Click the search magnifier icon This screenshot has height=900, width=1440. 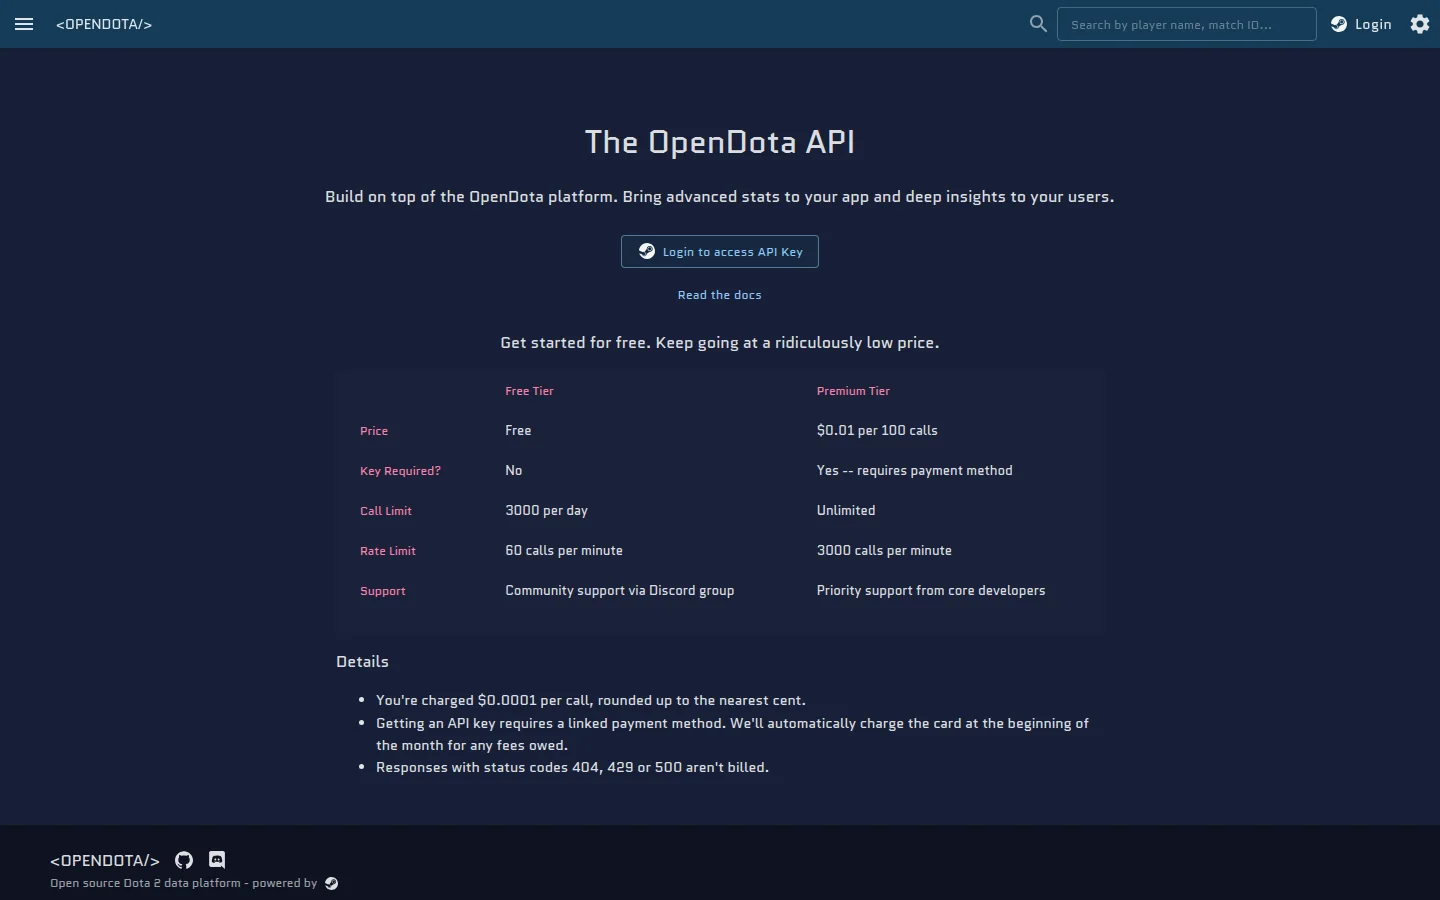1038,24
